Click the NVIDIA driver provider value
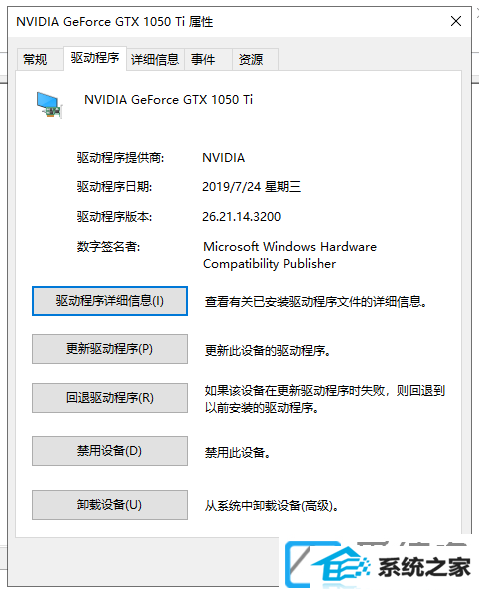The height and width of the screenshot is (594, 479). click(x=224, y=158)
